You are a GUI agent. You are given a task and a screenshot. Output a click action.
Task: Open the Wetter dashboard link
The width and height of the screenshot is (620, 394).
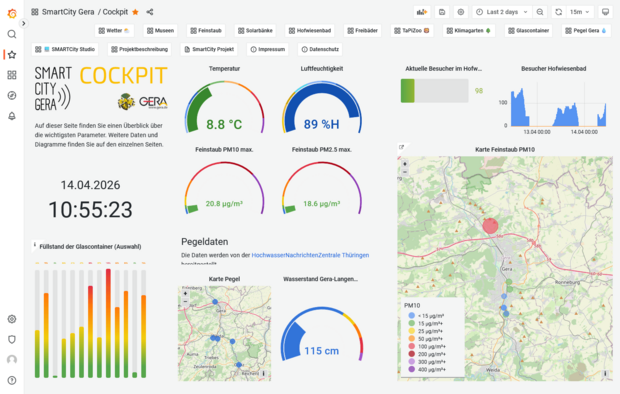[114, 30]
